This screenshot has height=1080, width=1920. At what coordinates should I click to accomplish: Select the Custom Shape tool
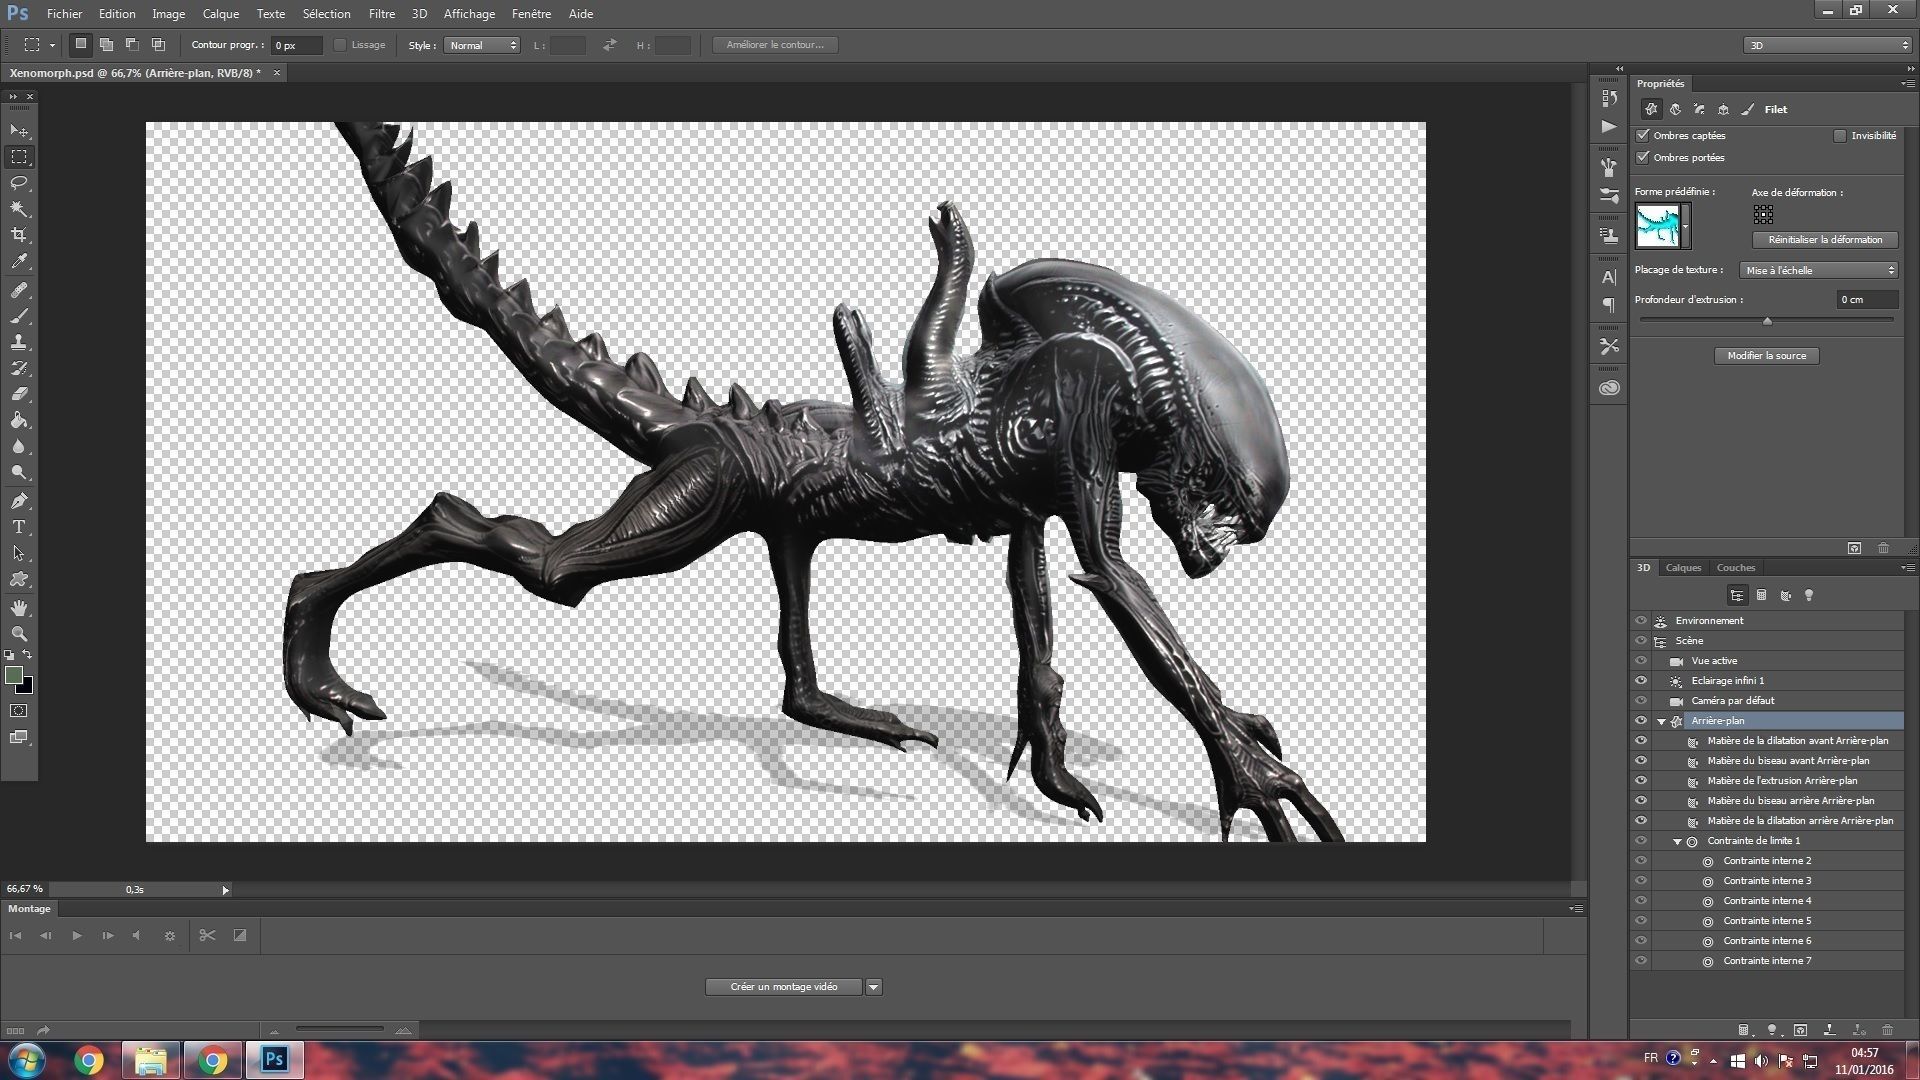coord(19,579)
